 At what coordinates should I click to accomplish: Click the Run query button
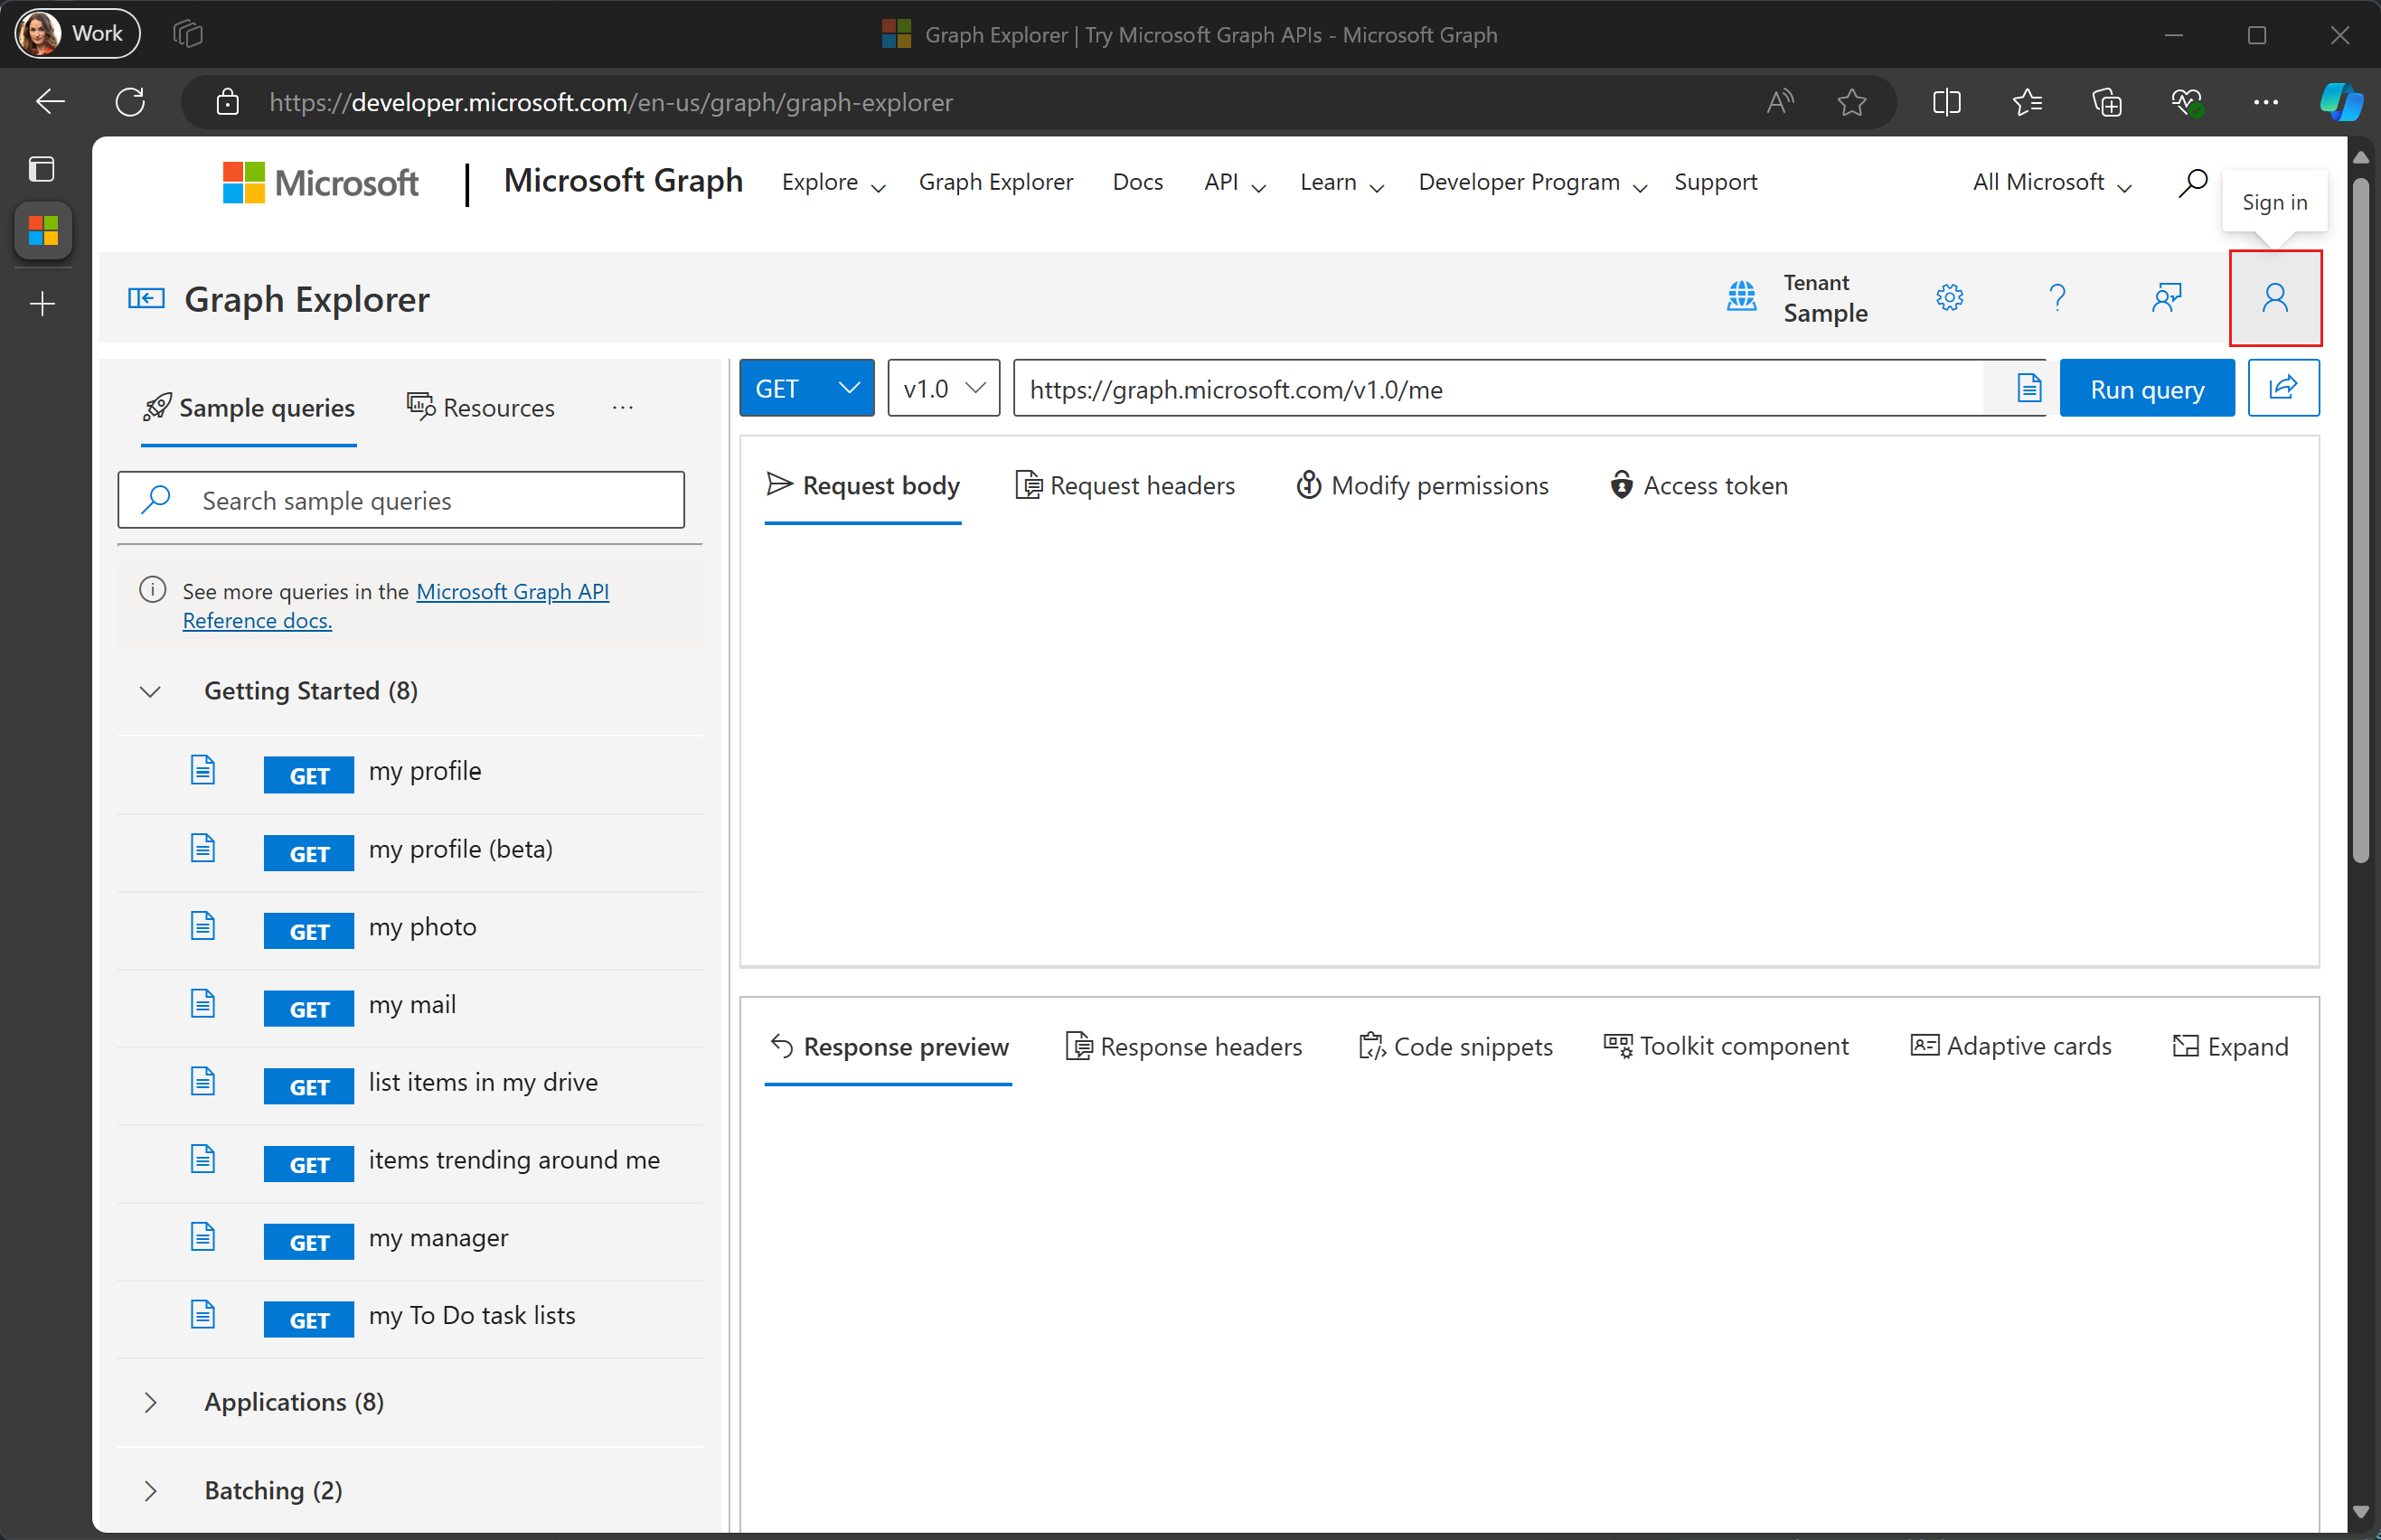tap(2147, 389)
